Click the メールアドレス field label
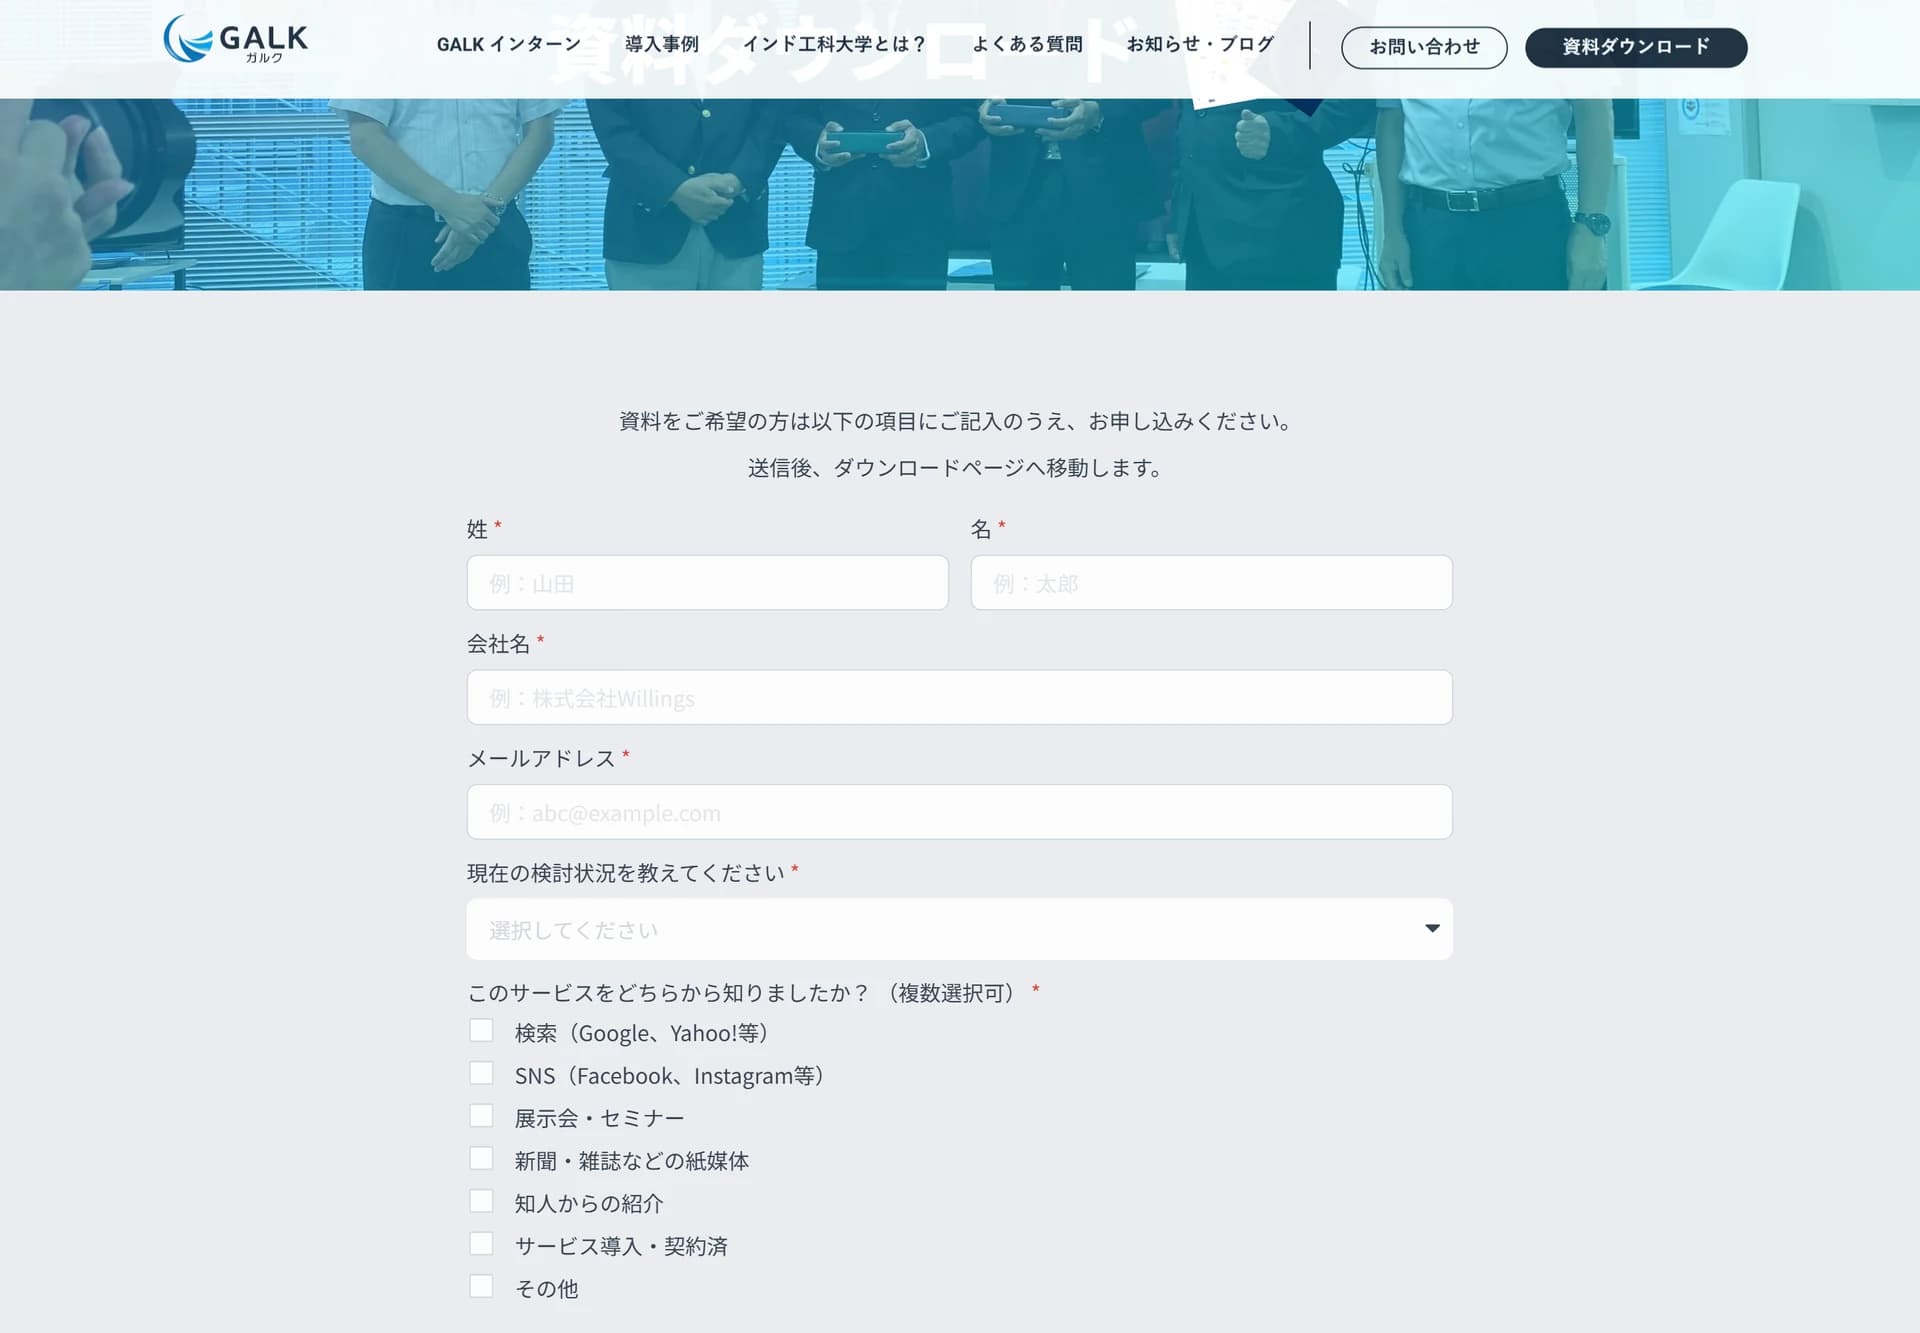The image size is (1920, 1333). pyautogui.click(x=541, y=759)
